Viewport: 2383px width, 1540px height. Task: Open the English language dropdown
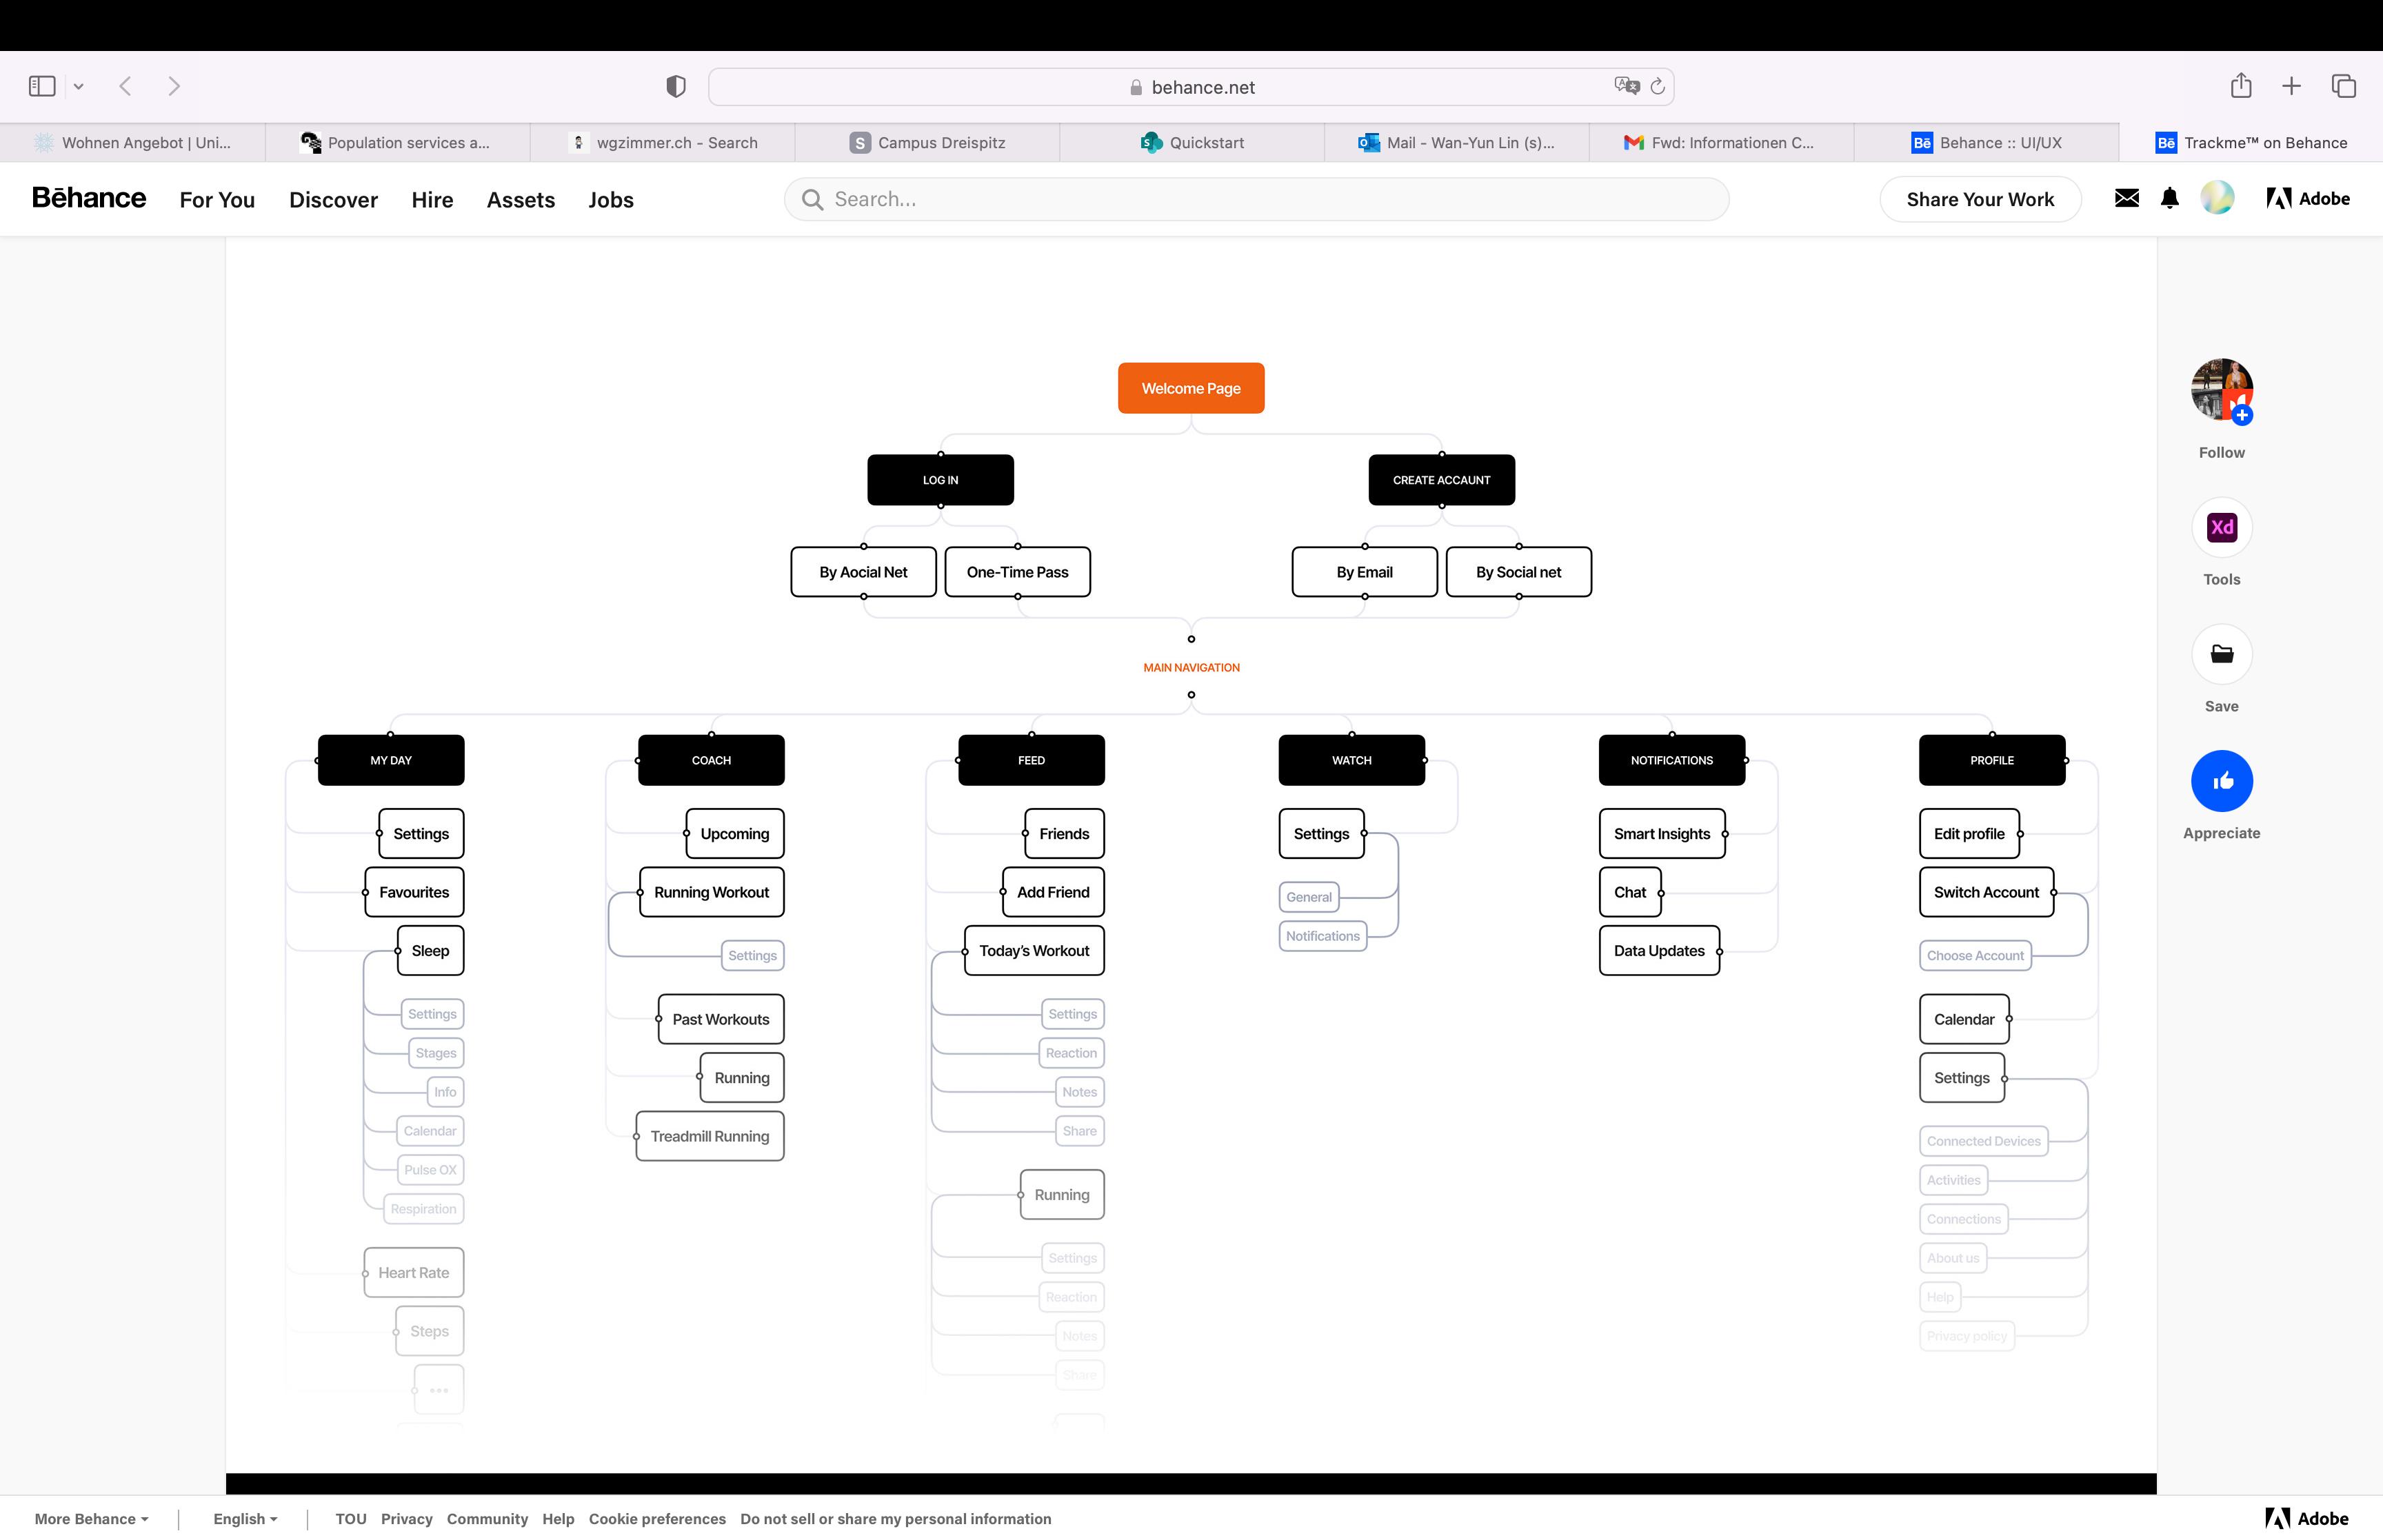click(x=245, y=1518)
